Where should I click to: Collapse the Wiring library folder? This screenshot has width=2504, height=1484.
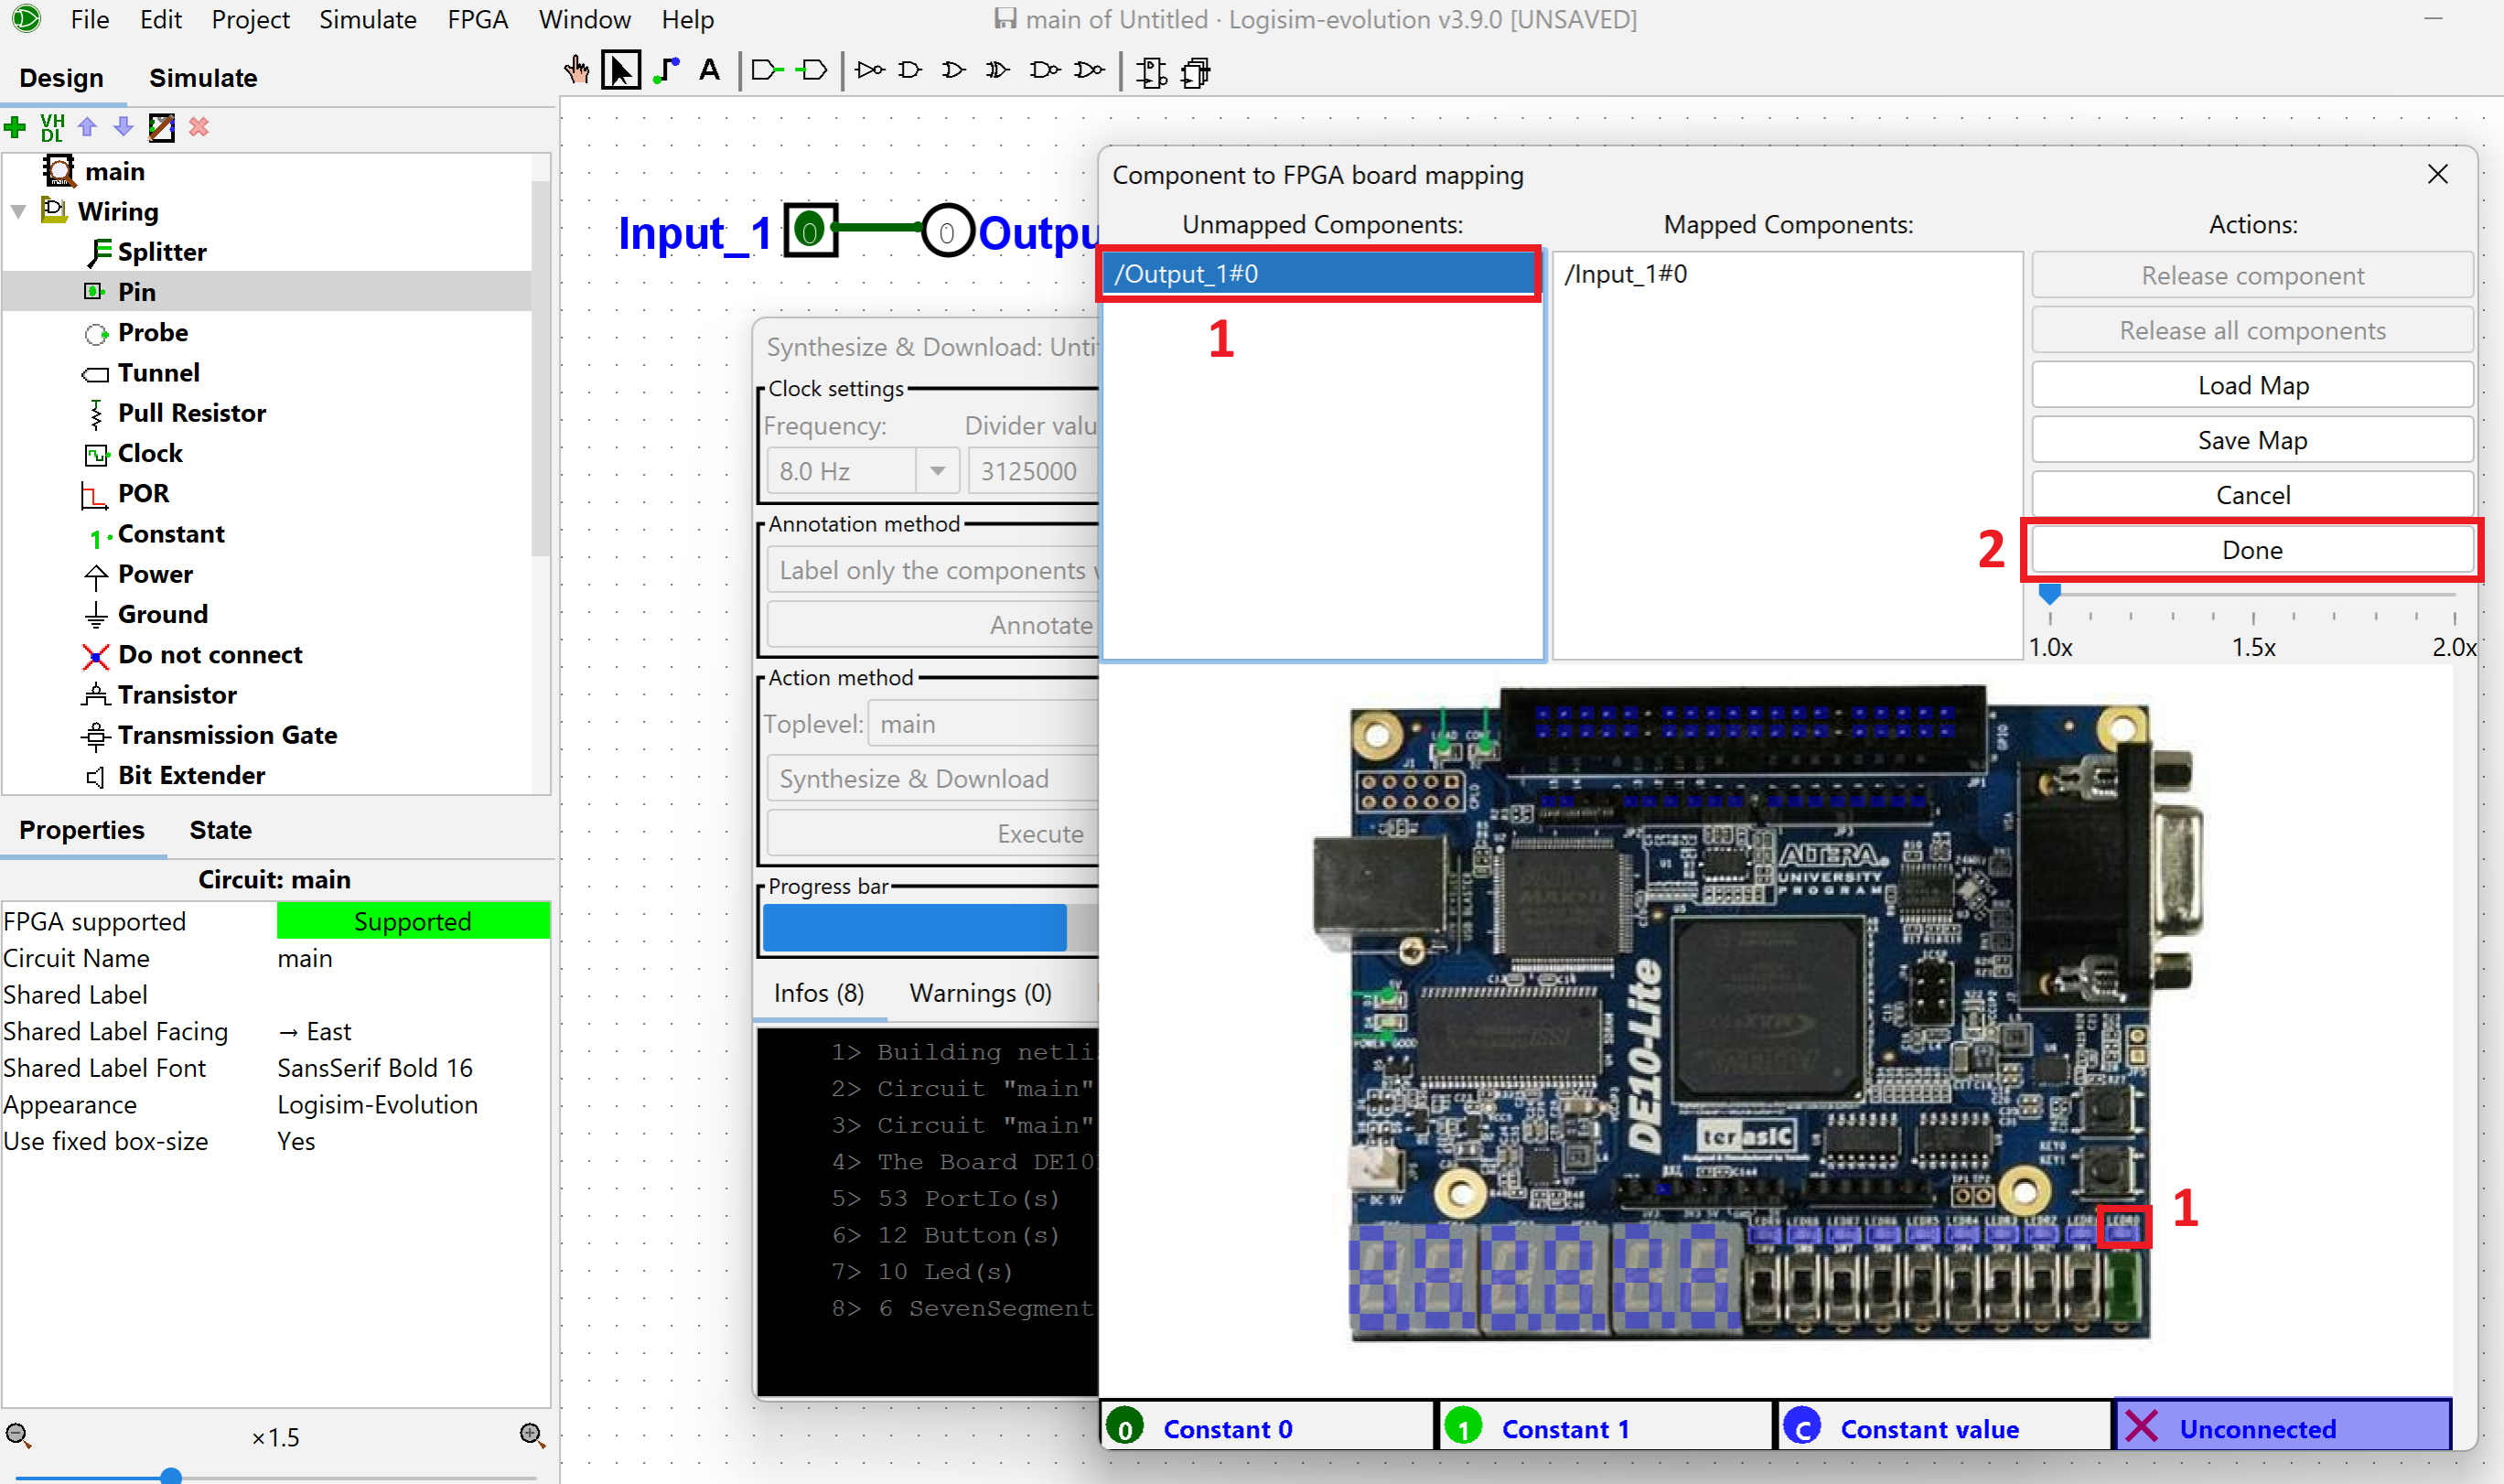(18, 212)
